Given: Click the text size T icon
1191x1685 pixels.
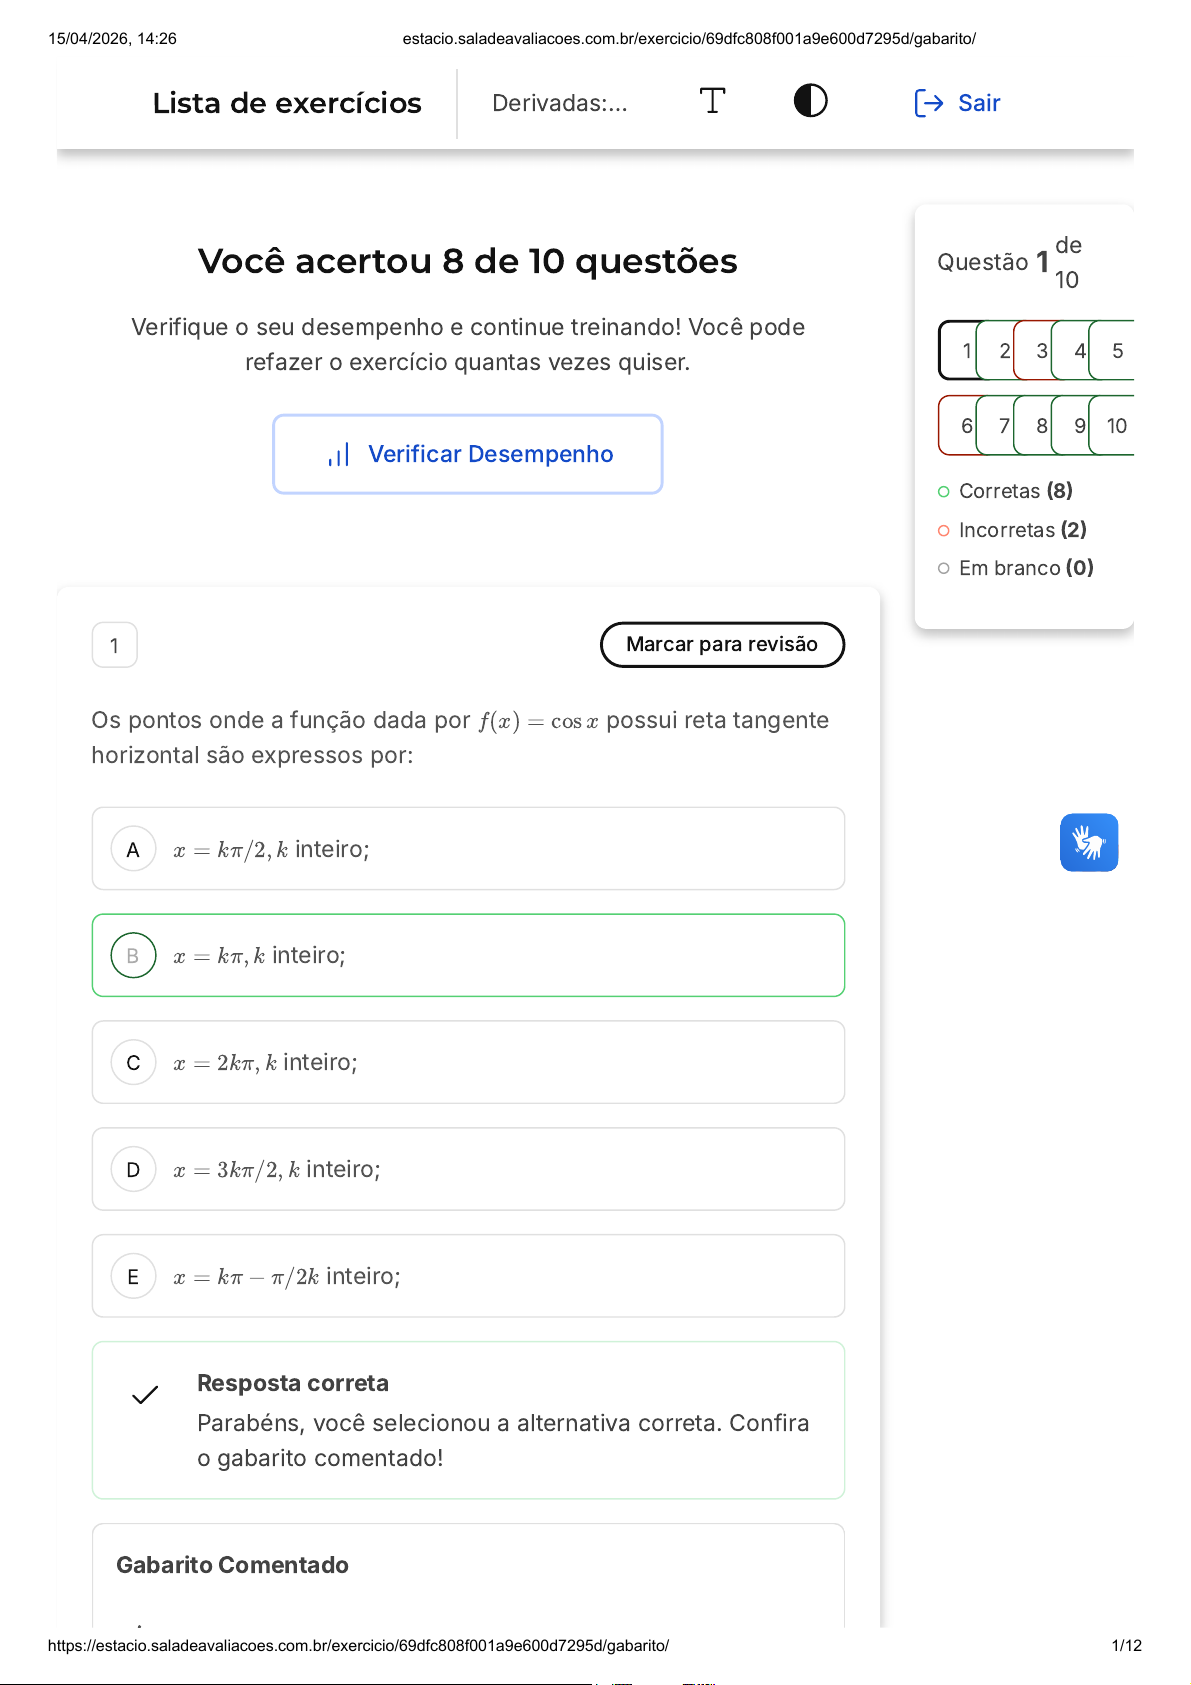Looking at the screenshot, I should (712, 101).
